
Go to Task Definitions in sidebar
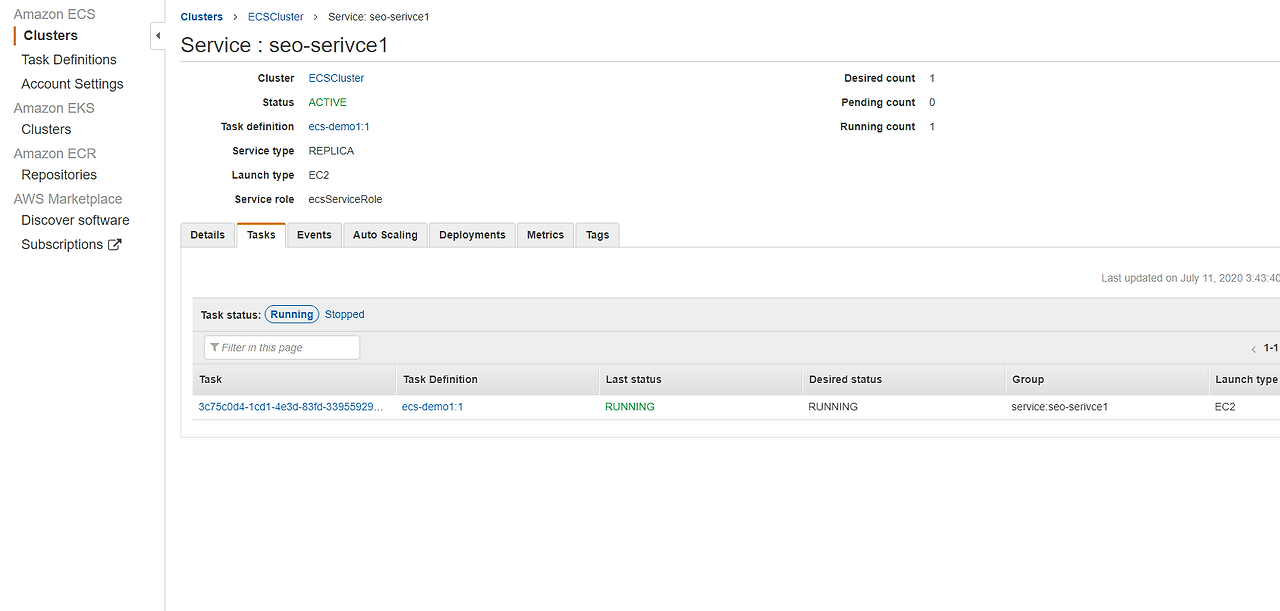[x=69, y=60]
